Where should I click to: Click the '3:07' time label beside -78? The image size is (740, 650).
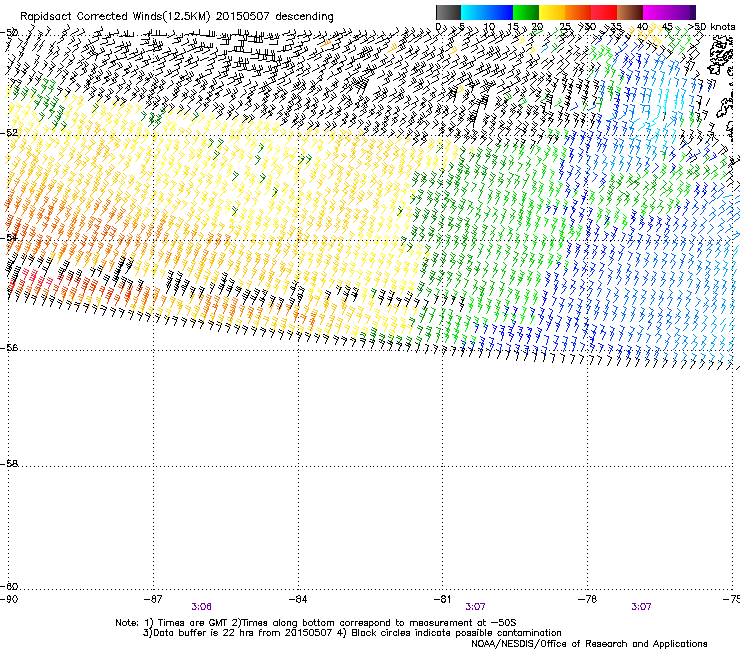coord(641,607)
